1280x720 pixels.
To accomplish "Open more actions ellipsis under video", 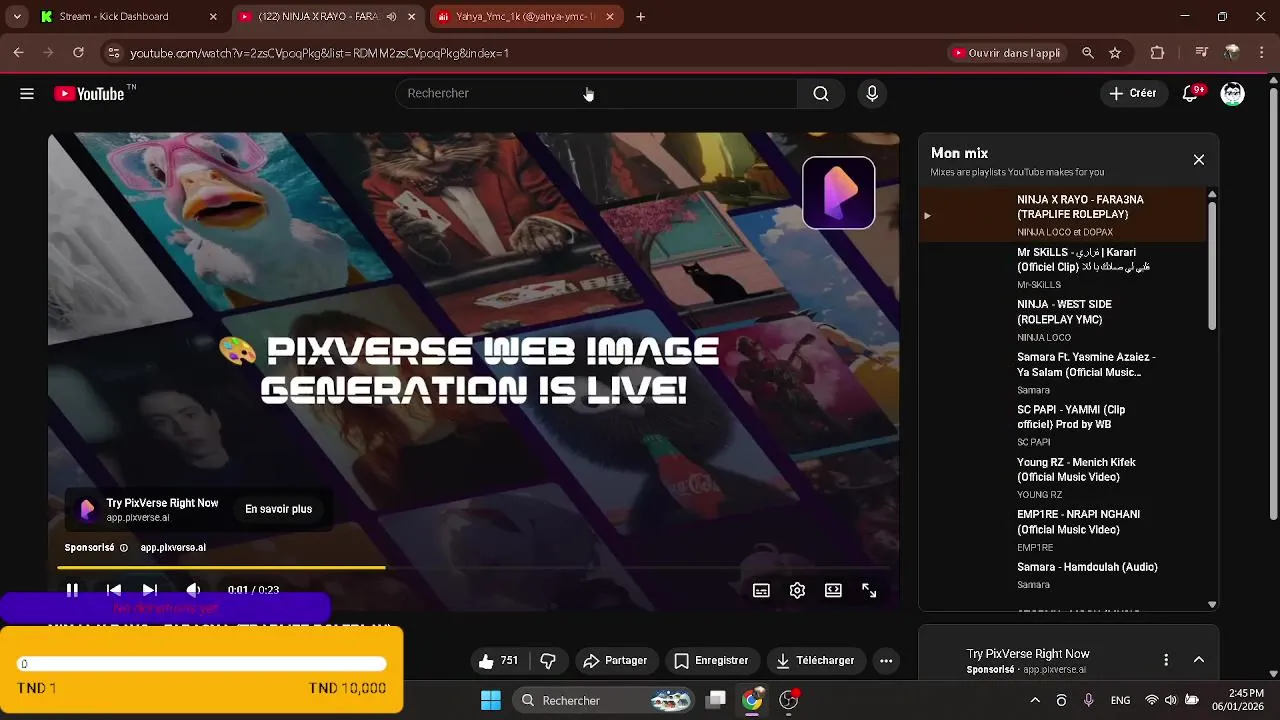I will point(886,661).
